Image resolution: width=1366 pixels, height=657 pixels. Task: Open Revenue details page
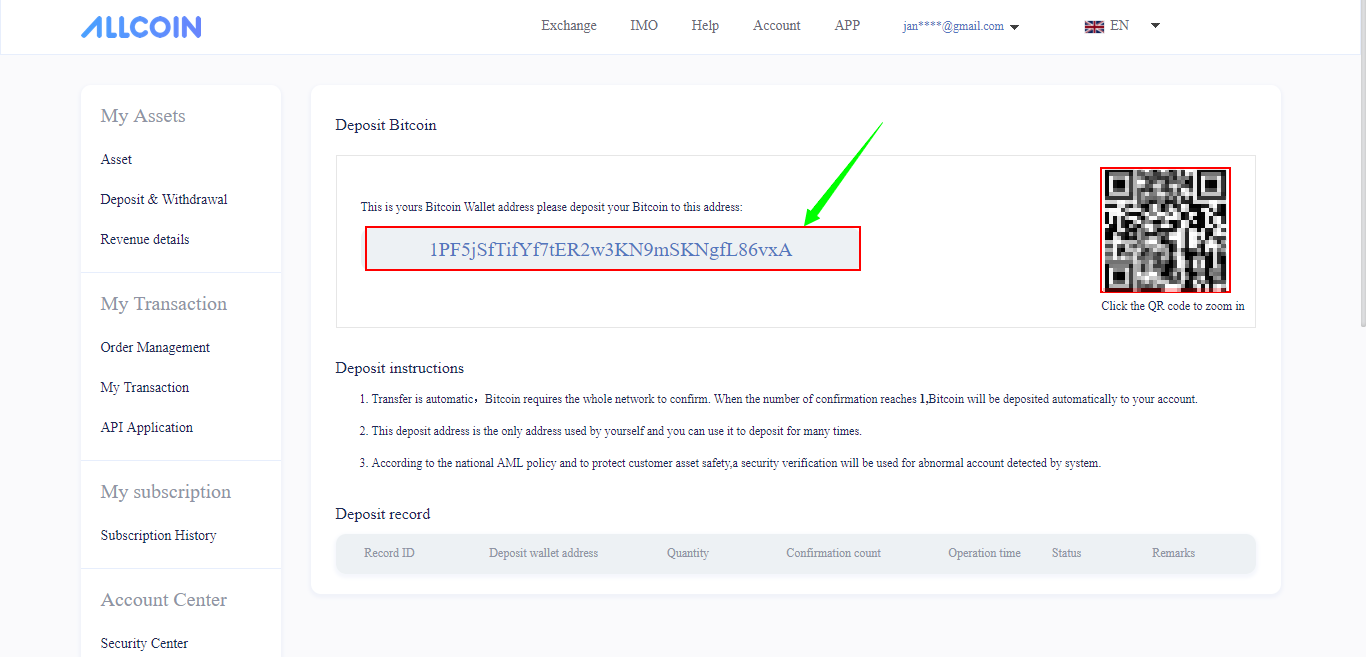pyautogui.click(x=145, y=240)
